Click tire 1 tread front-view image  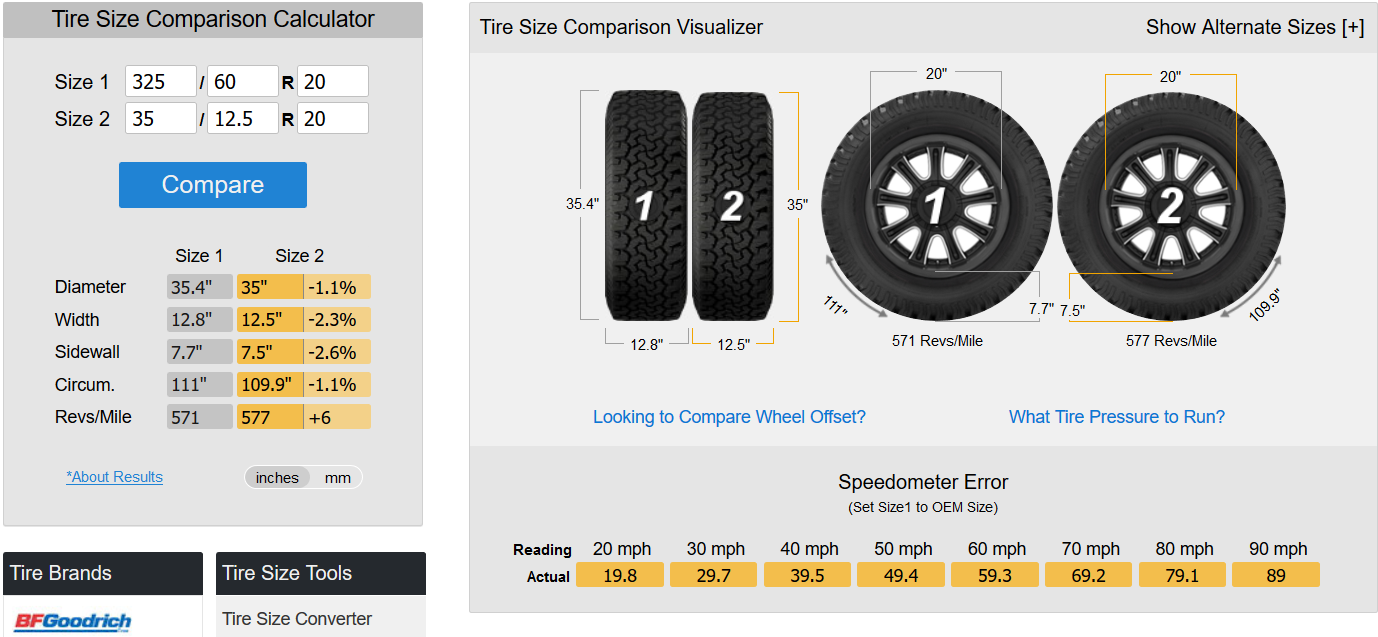(x=645, y=206)
